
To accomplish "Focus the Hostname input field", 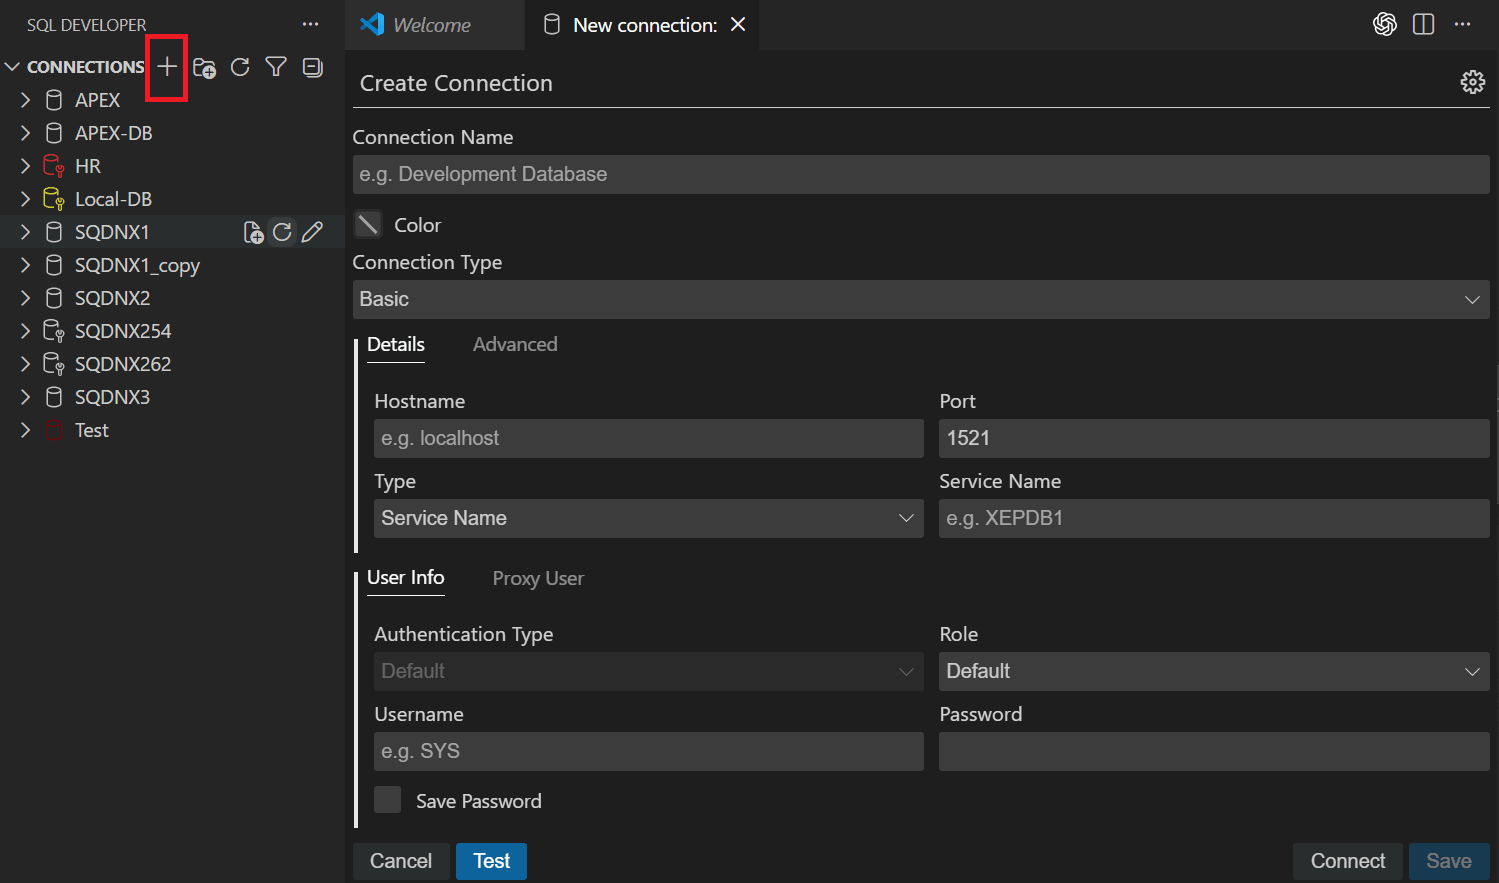I will (x=648, y=438).
